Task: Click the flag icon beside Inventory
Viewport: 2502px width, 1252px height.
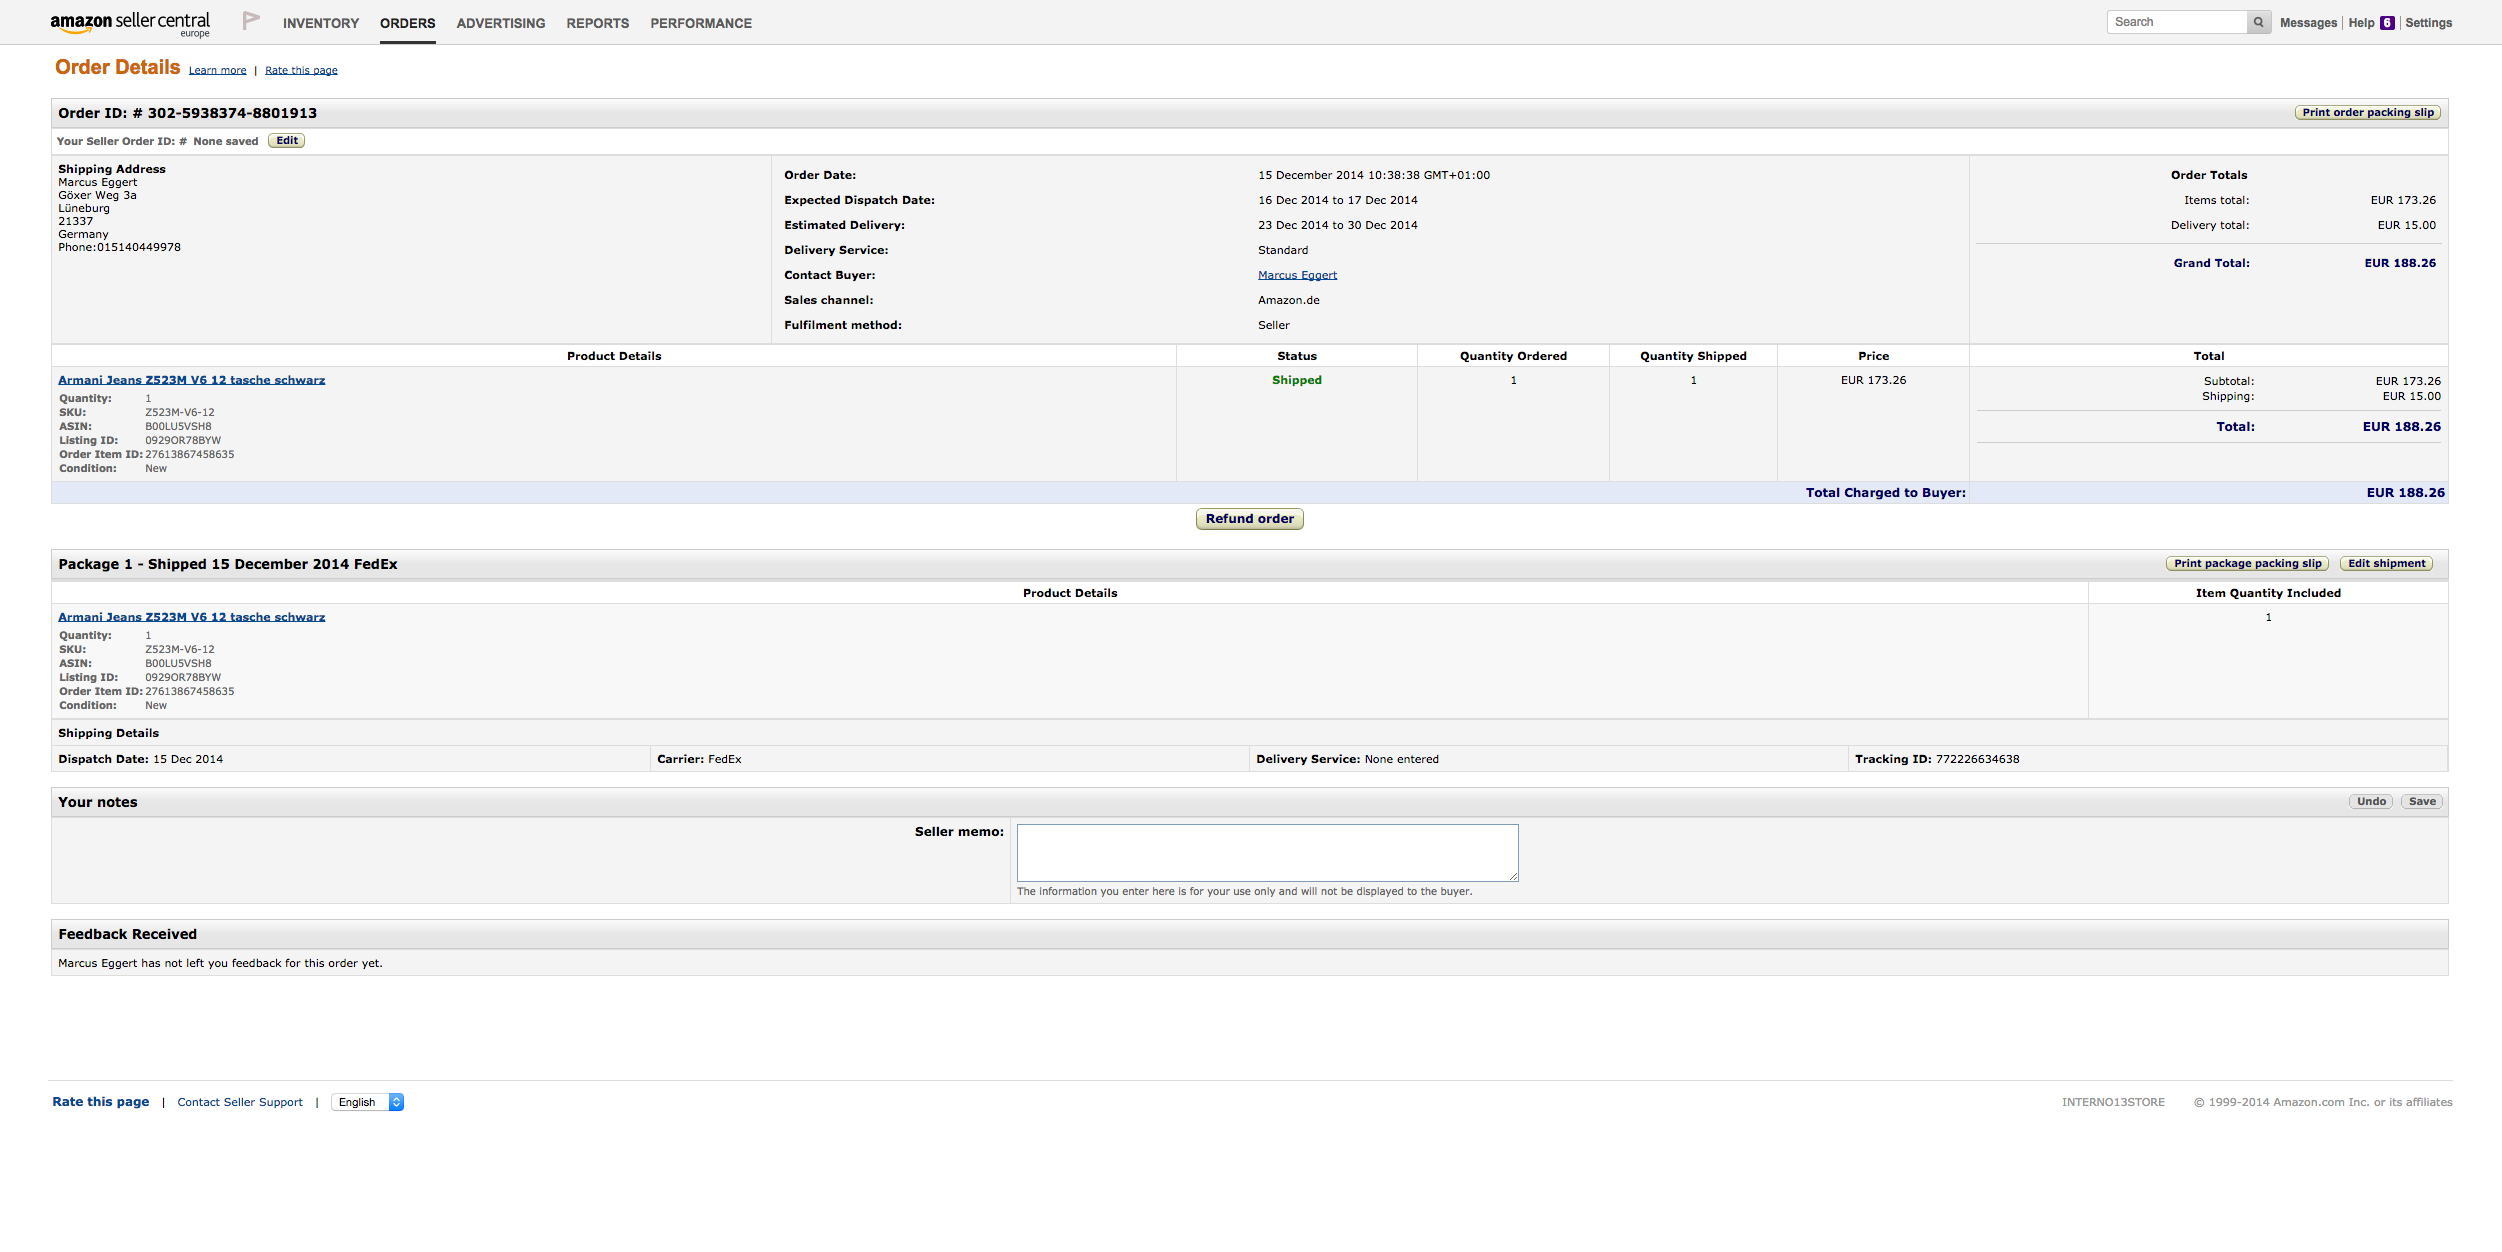Action: click(251, 20)
